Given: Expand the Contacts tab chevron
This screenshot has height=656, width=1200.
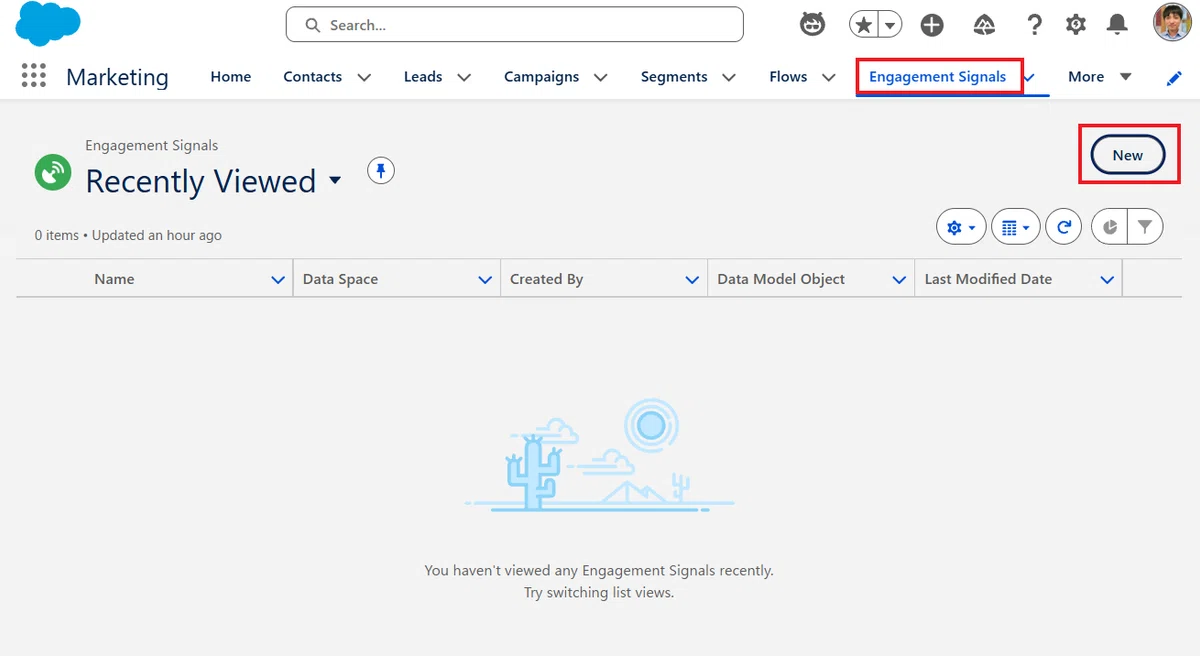Looking at the screenshot, I should tap(365, 78).
